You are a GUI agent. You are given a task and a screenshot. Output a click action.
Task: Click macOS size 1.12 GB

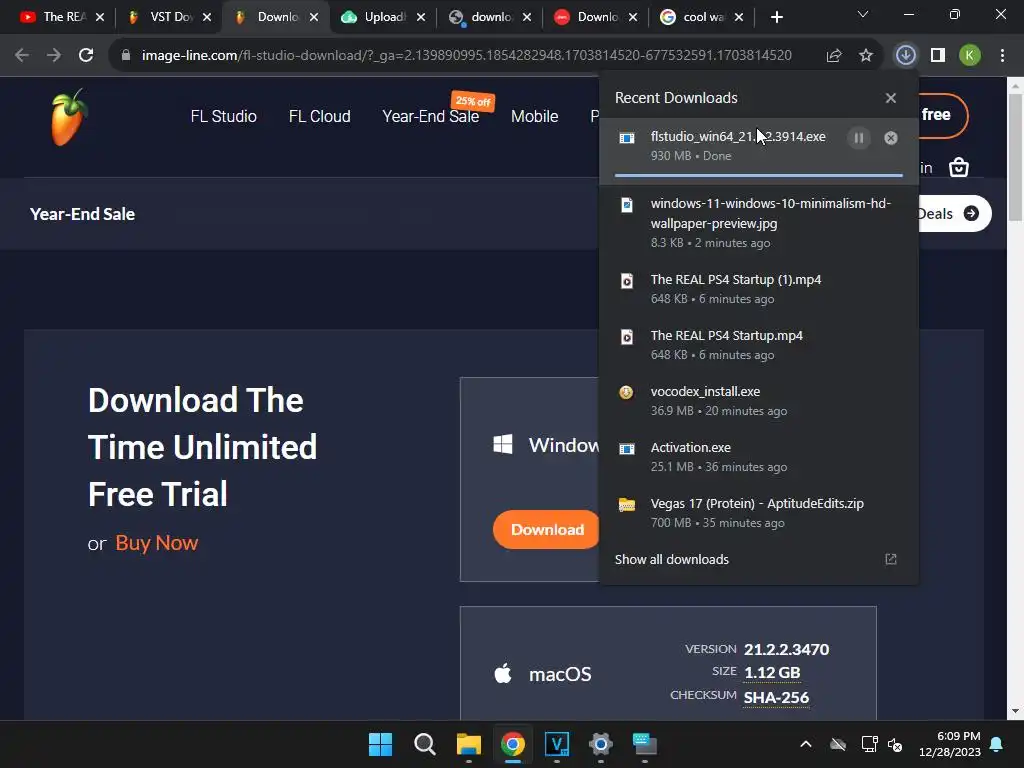(x=772, y=673)
